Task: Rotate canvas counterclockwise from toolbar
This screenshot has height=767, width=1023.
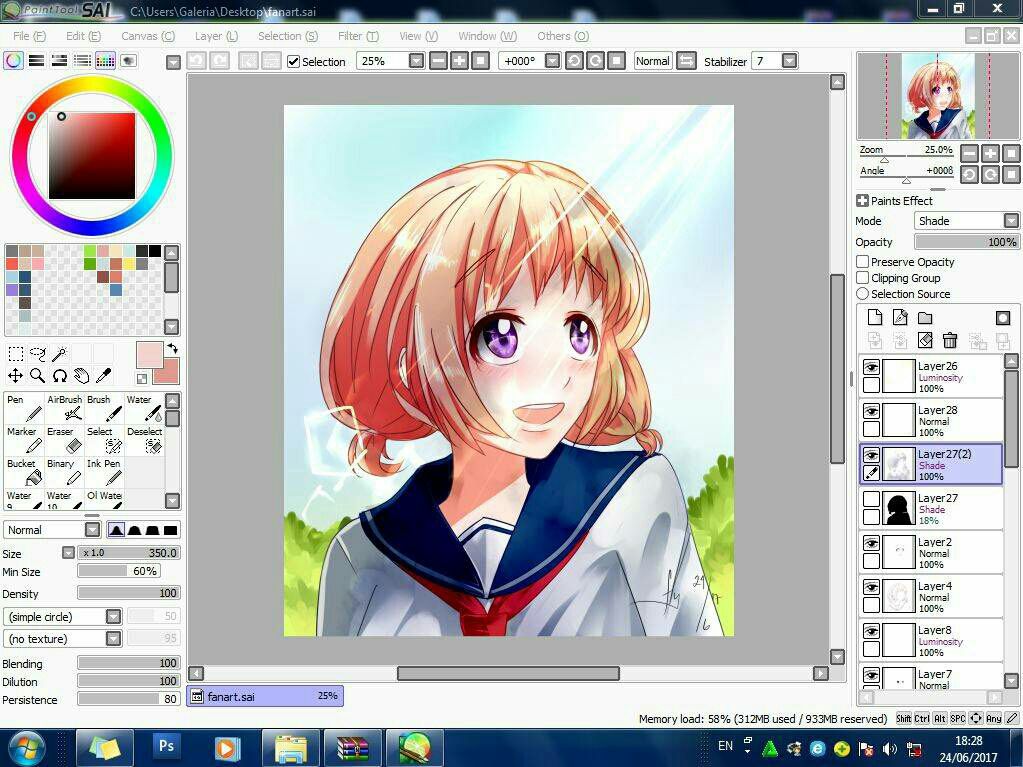Action: click(574, 61)
